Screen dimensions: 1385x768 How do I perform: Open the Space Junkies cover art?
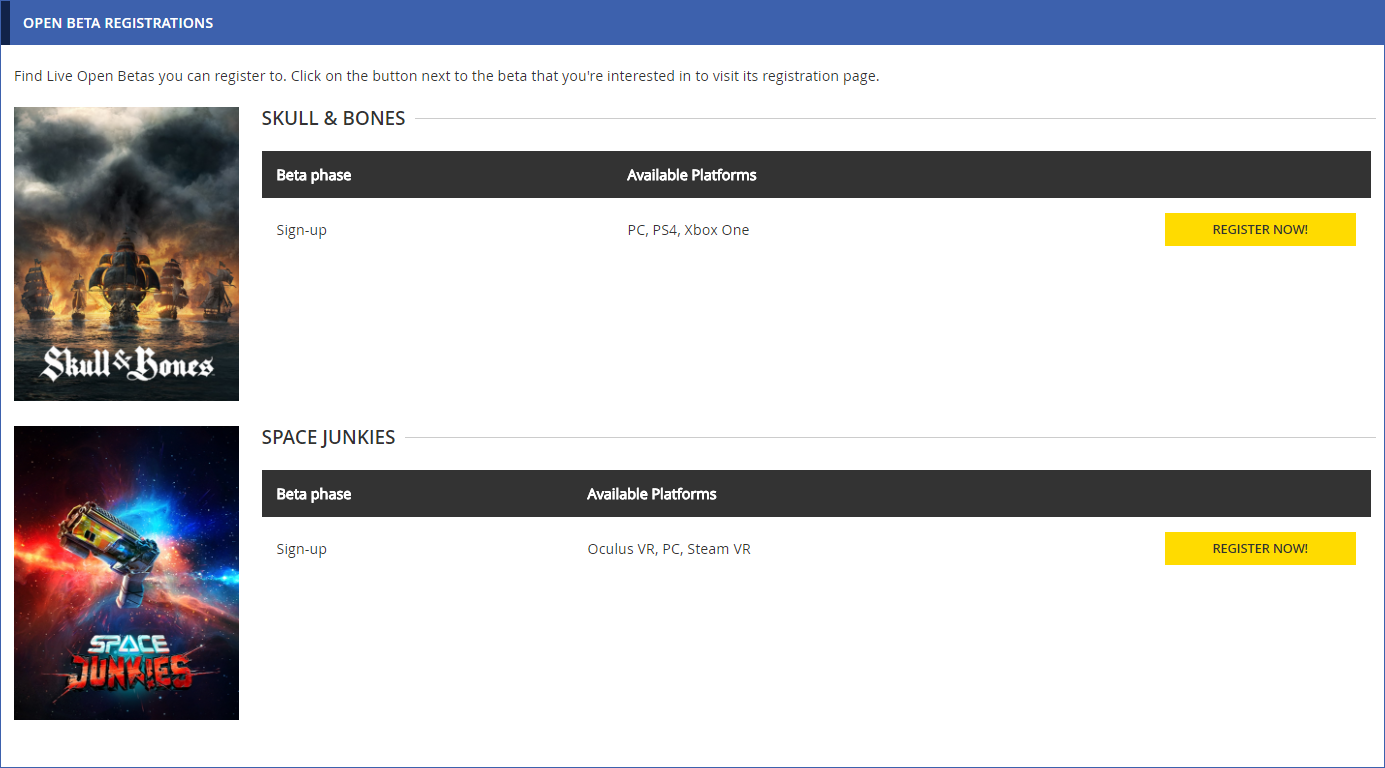tap(126, 573)
